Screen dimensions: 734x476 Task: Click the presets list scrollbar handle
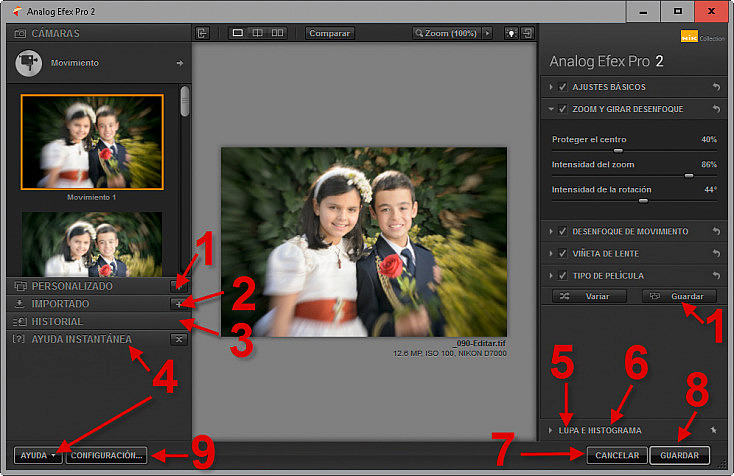(185, 101)
